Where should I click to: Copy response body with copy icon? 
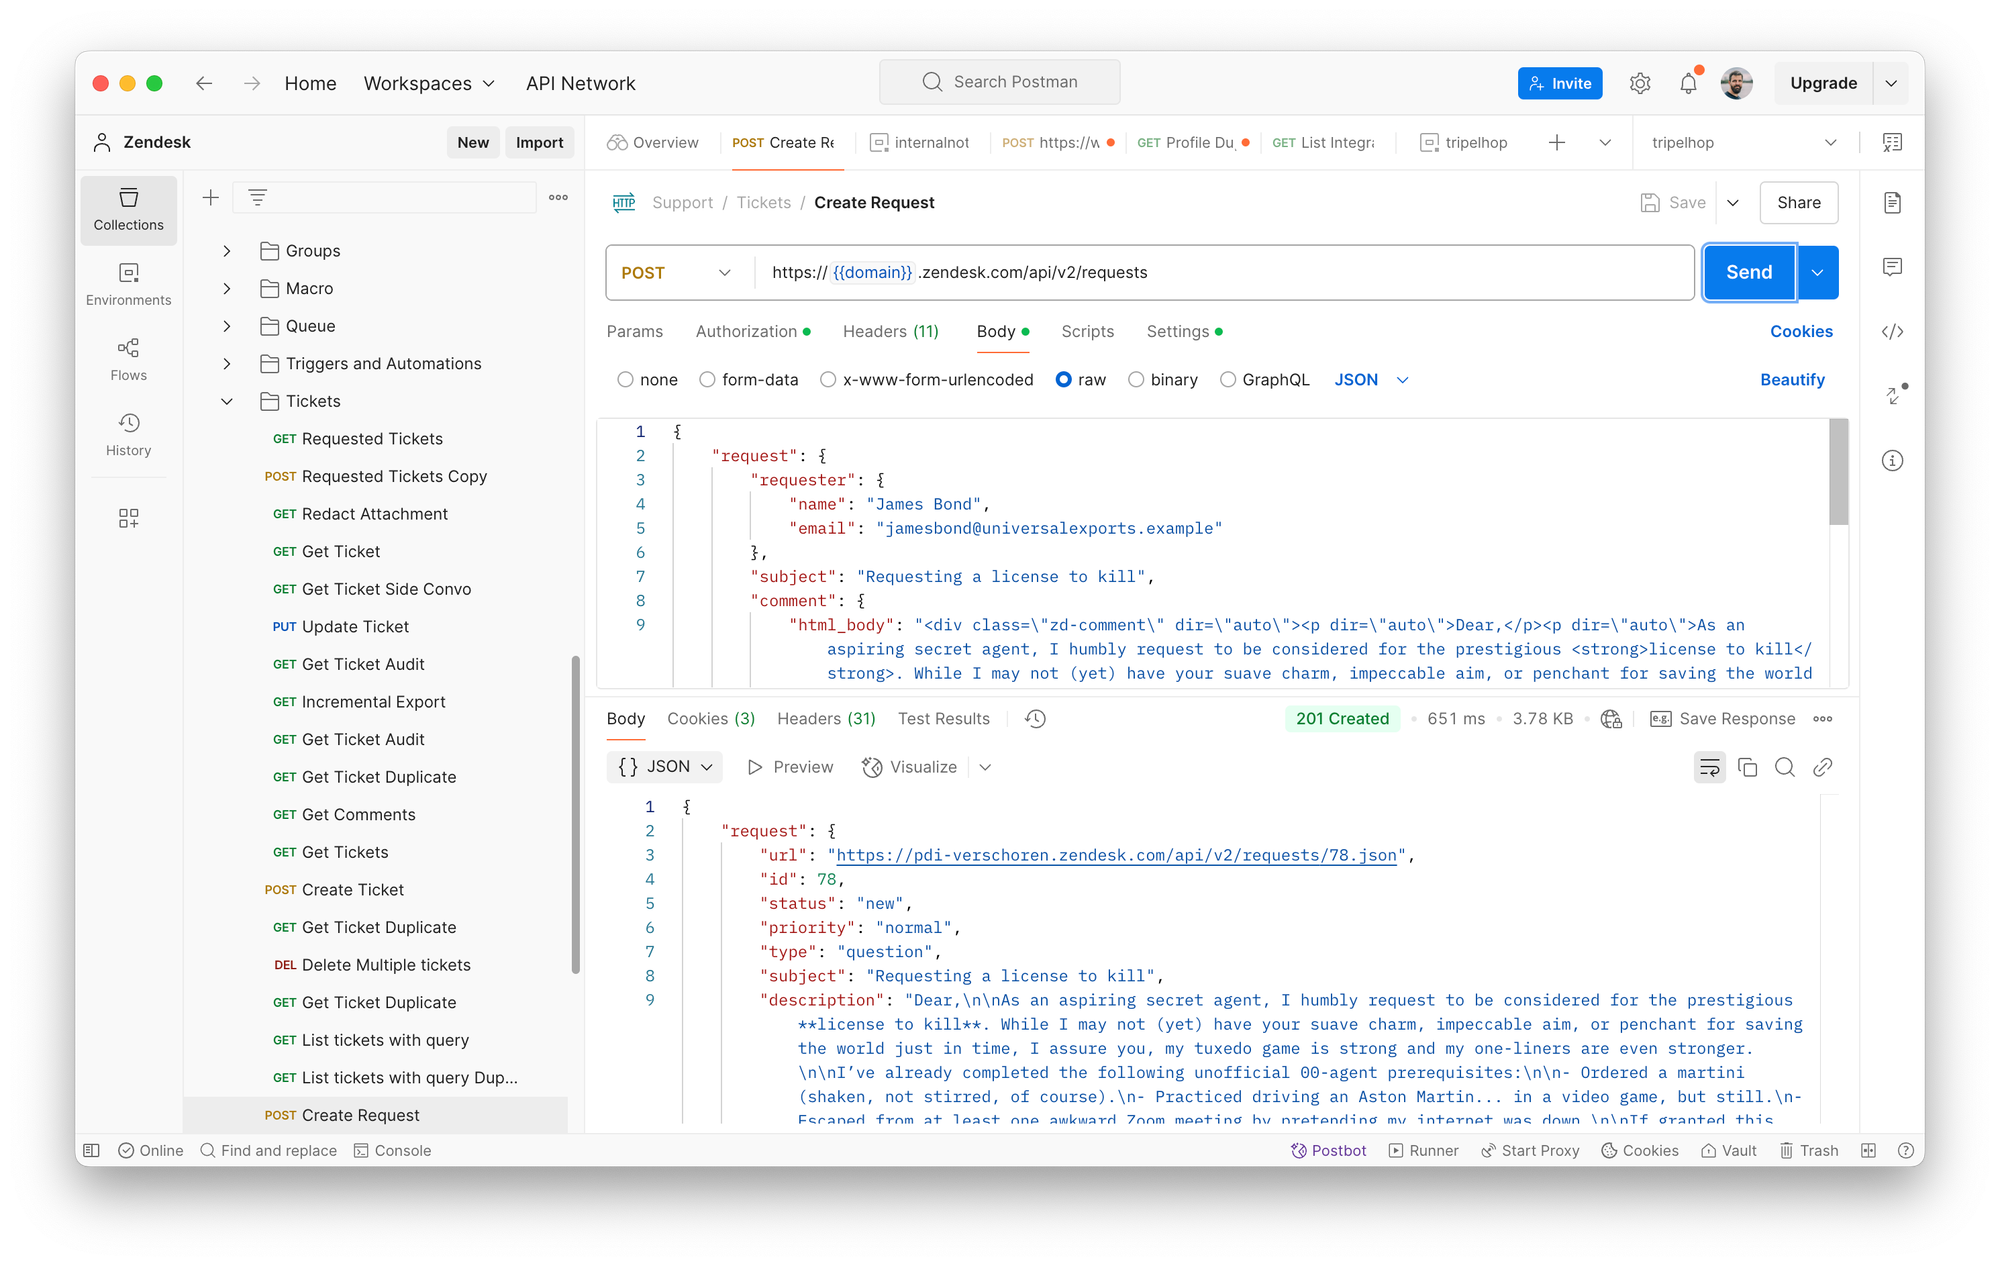[1747, 767]
